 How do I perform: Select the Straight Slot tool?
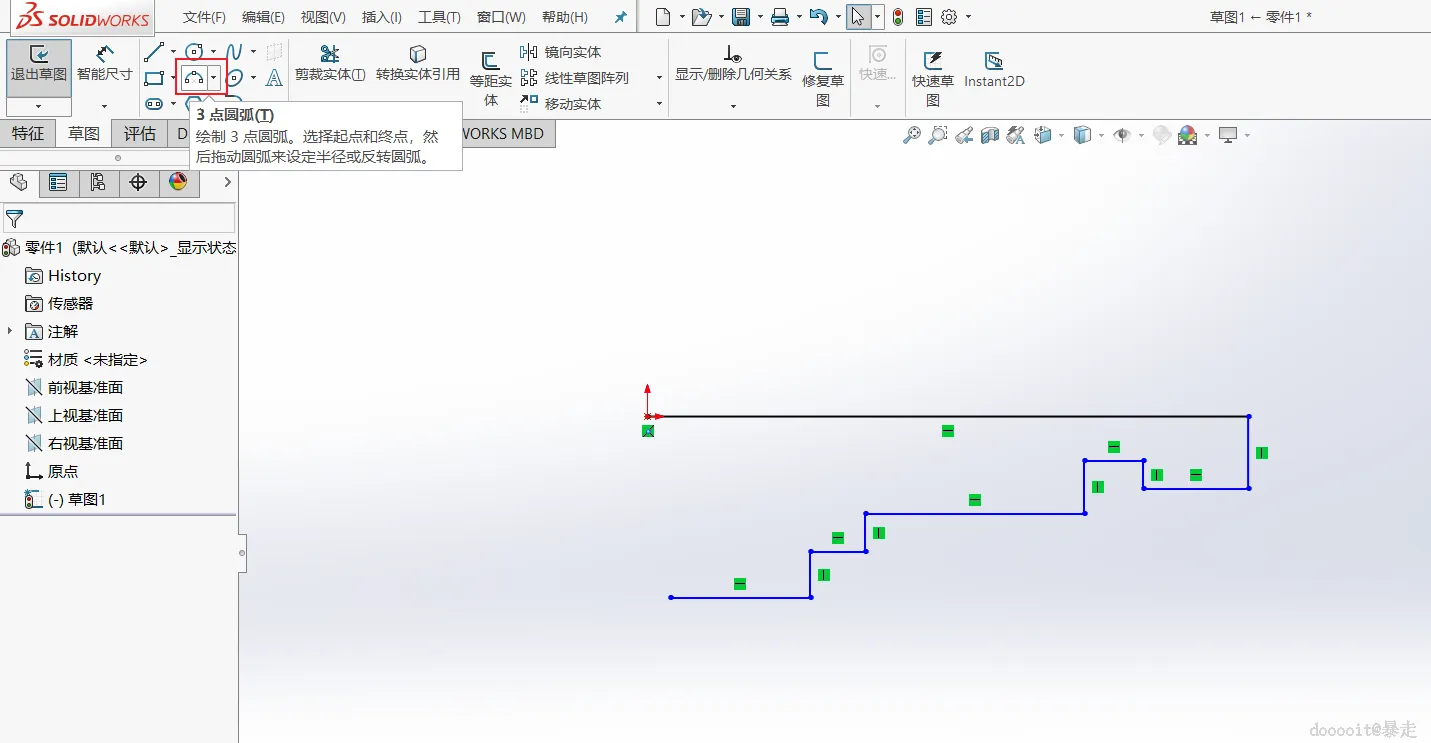(153, 103)
